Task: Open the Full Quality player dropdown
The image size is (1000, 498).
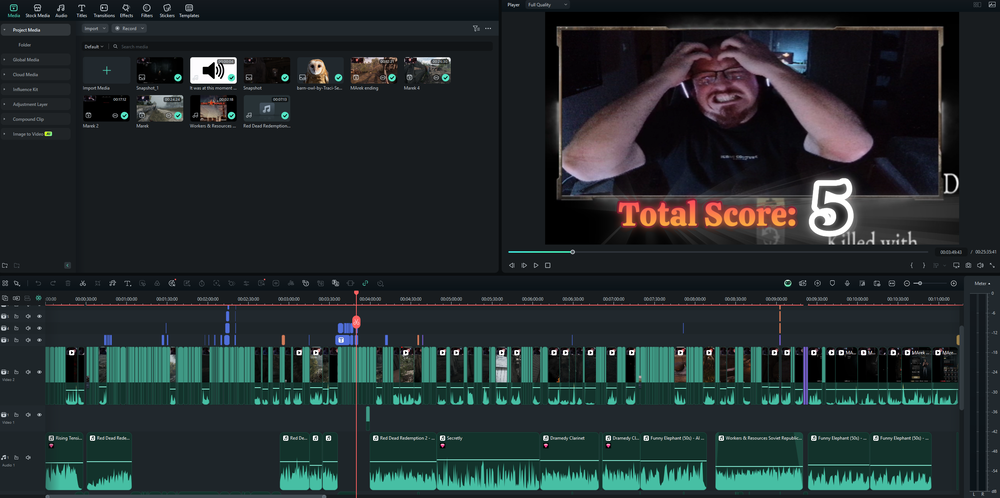Action: pos(547,4)
